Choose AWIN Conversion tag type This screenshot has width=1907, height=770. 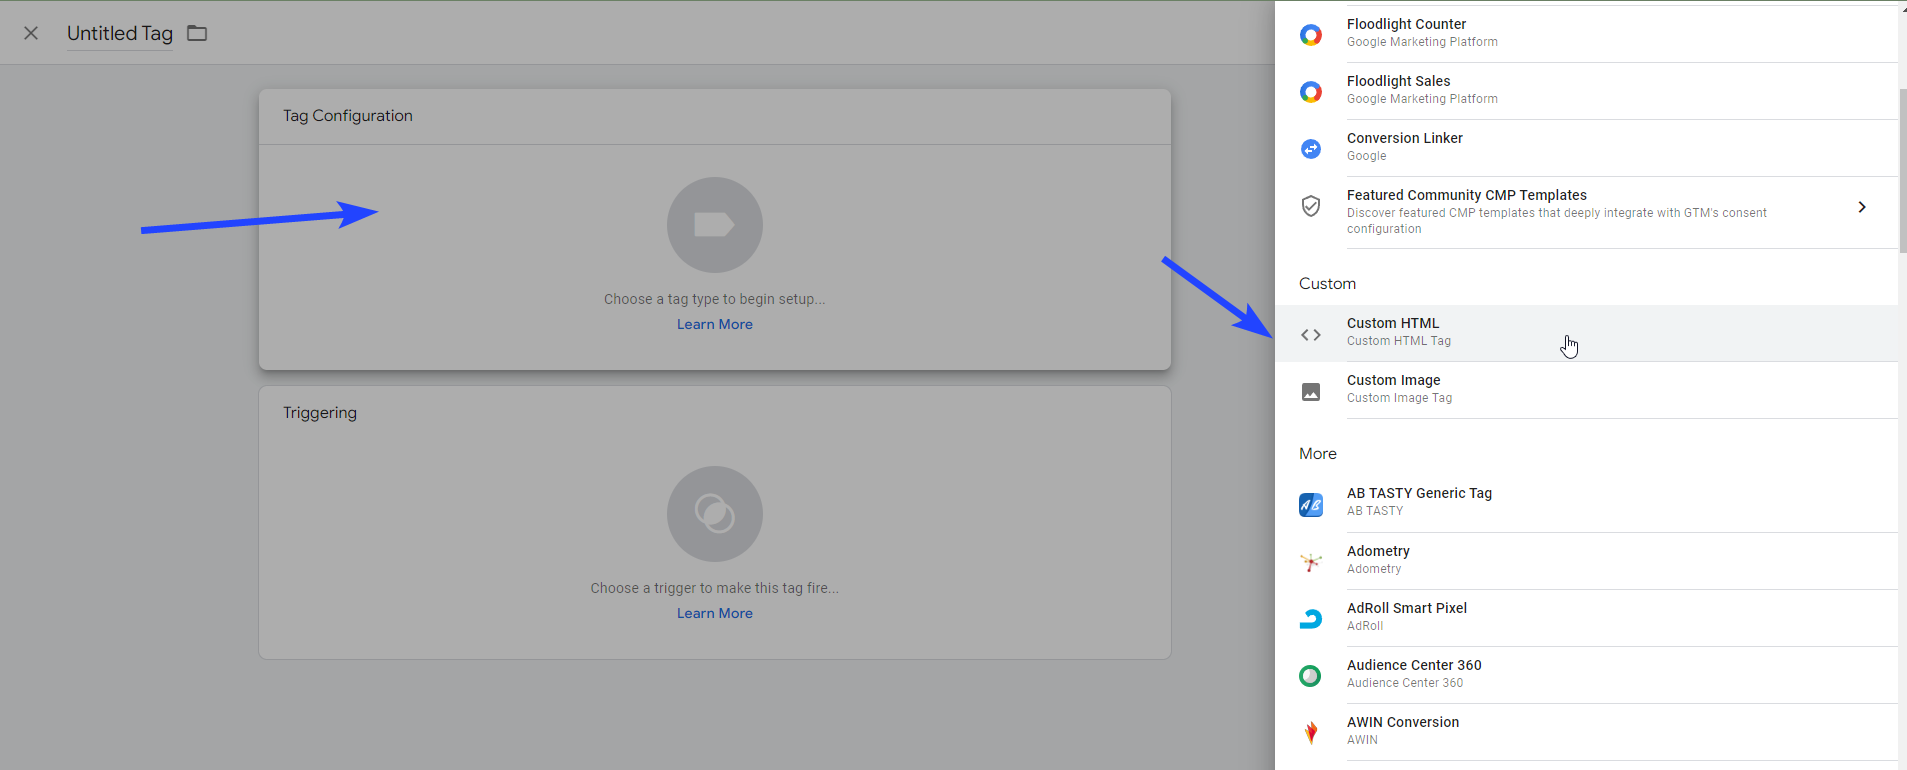tap(1586, 731)
